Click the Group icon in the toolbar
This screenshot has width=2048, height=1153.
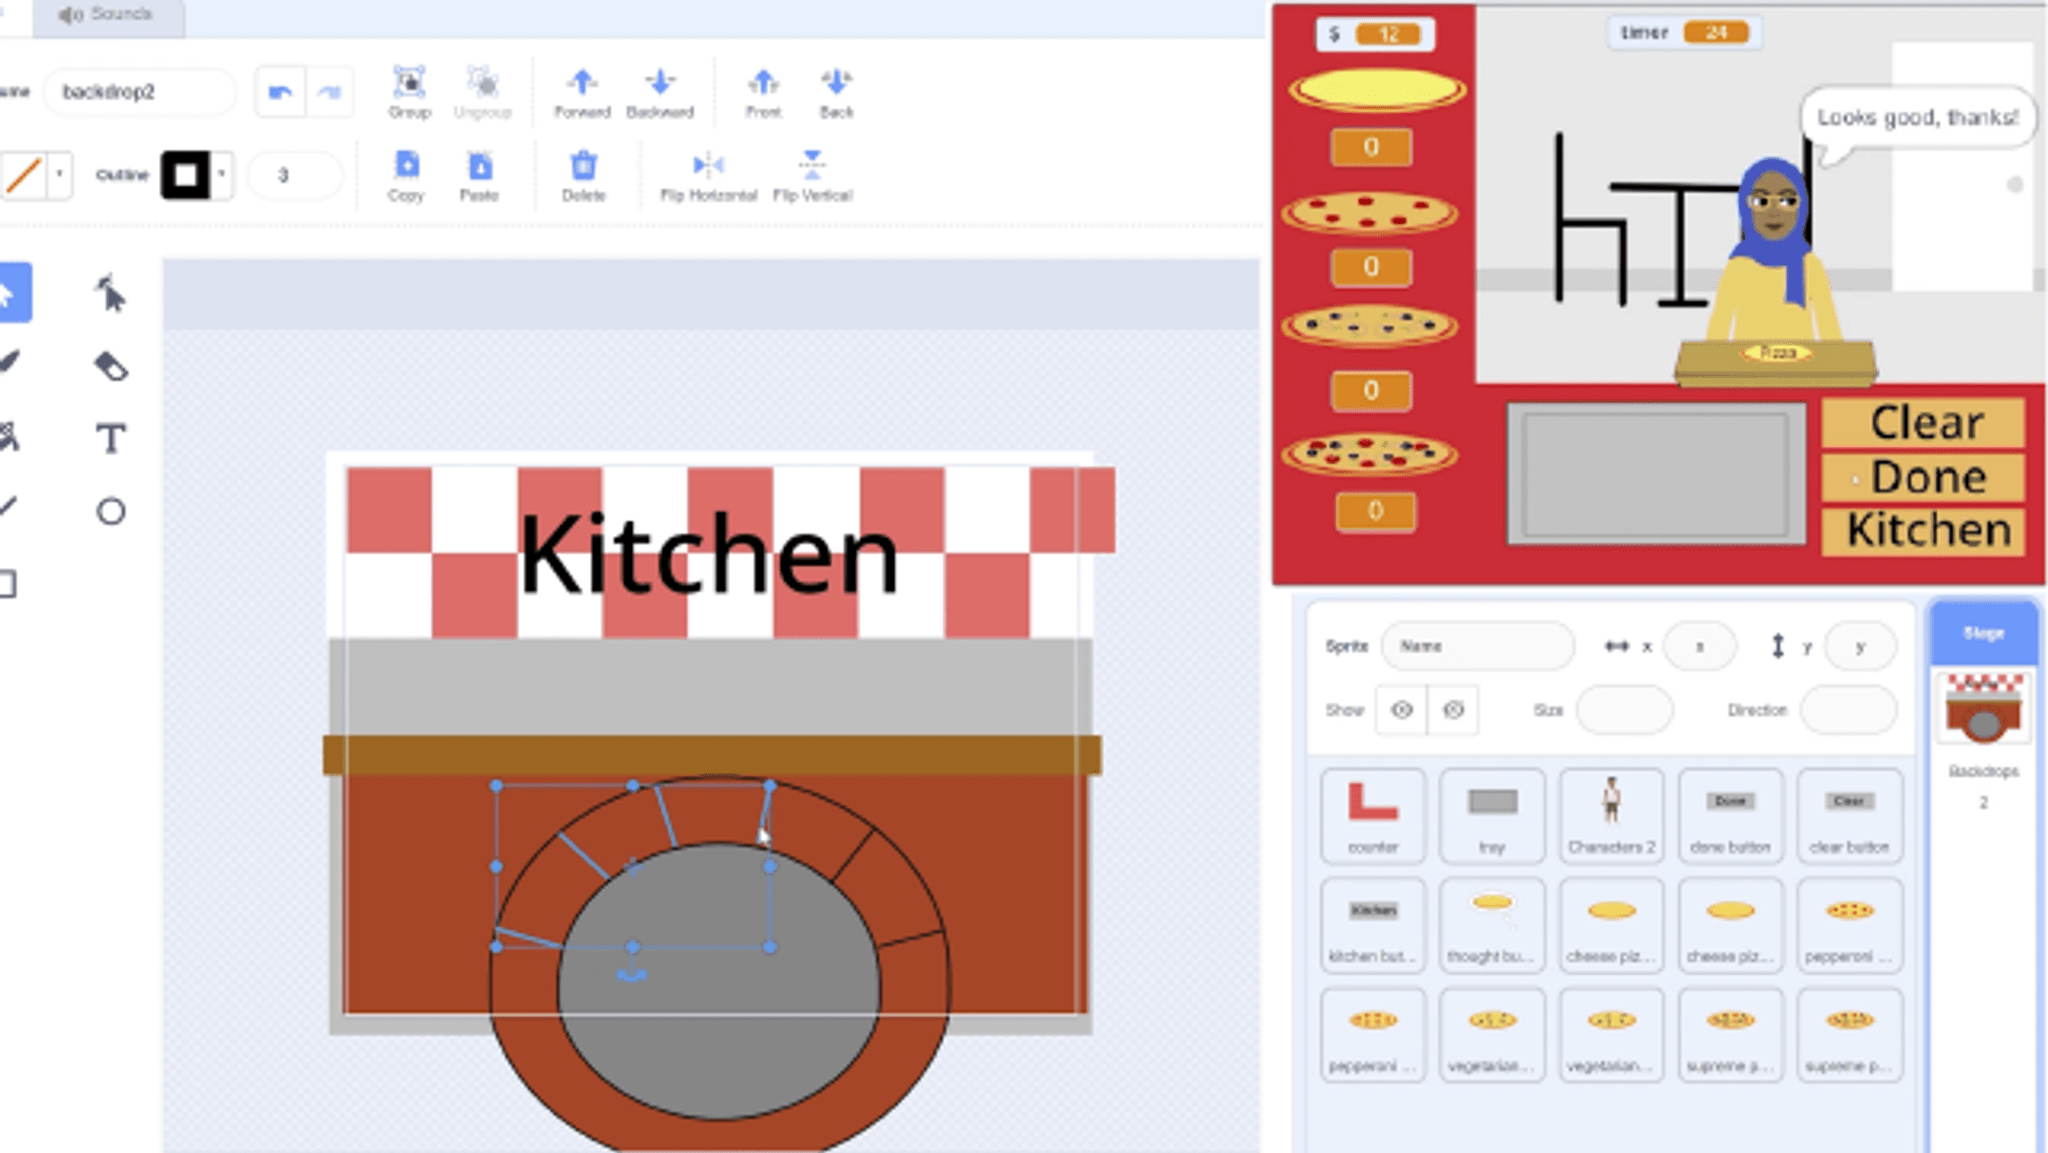click(x=409, y=84)
